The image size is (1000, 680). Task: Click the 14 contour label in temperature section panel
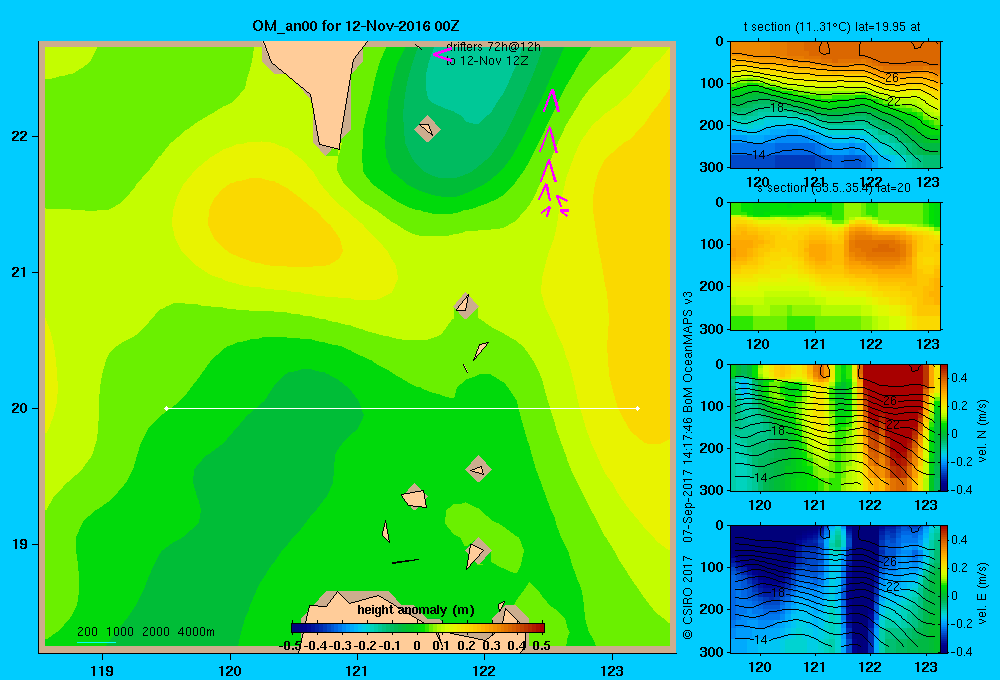758,154
